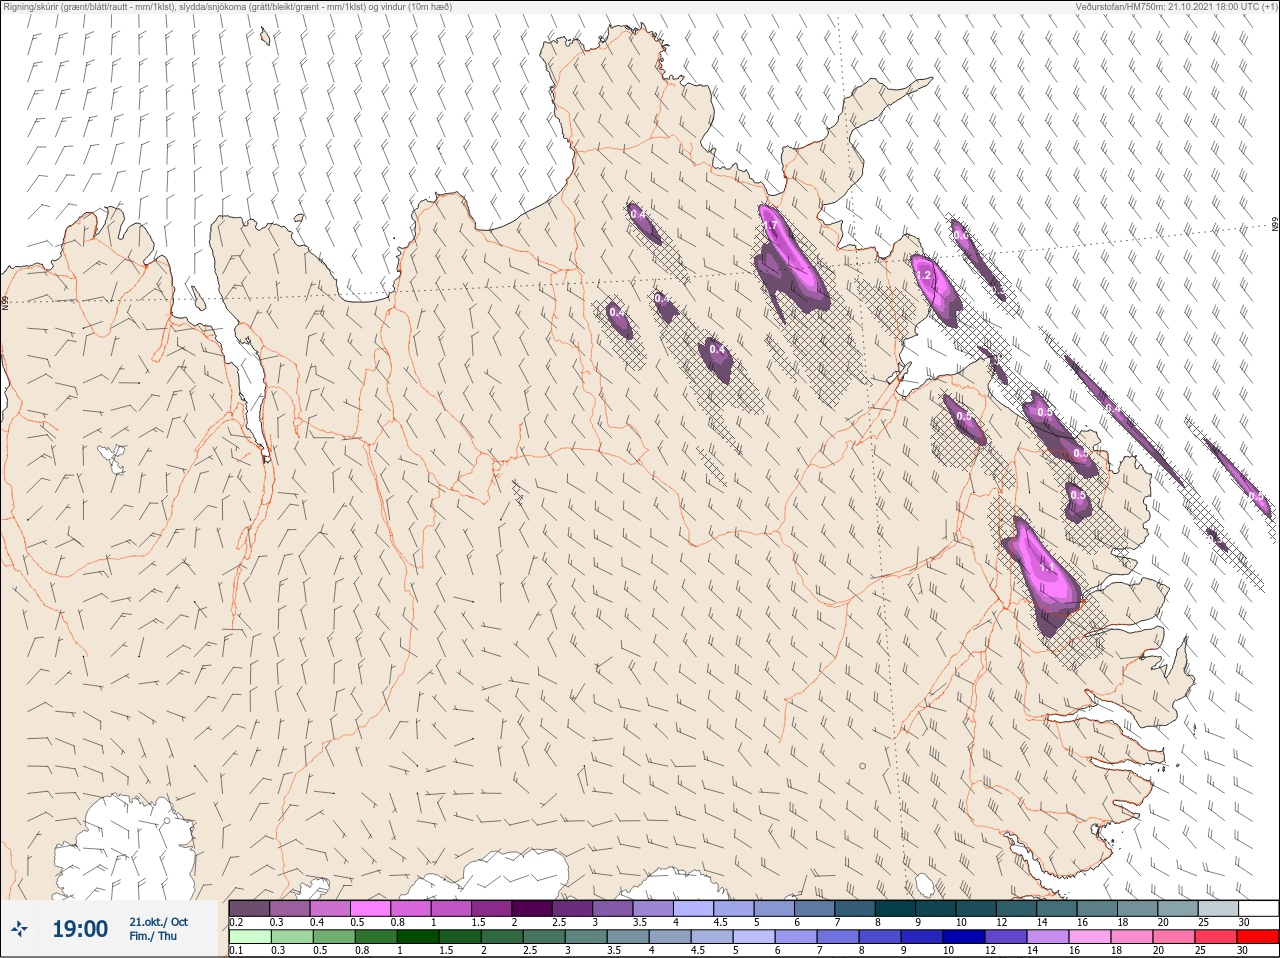Image resolution: width=1280 pixels, height=958 pixels.
Task: Click the 'Fim./ Thu' weekday text
Action: point(153,936)
